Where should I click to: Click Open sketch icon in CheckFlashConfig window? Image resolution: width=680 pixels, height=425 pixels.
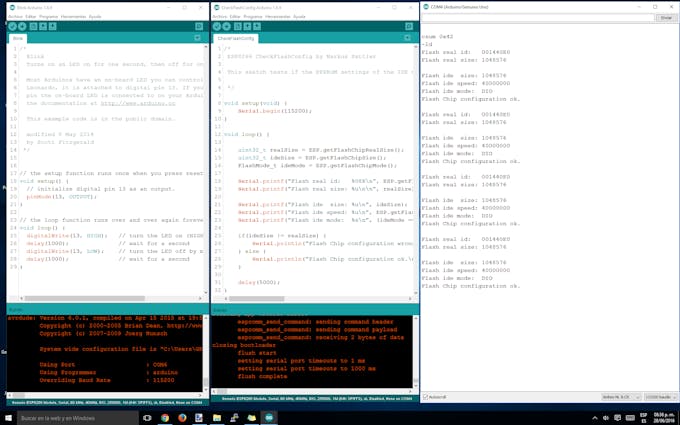[247, 26]
